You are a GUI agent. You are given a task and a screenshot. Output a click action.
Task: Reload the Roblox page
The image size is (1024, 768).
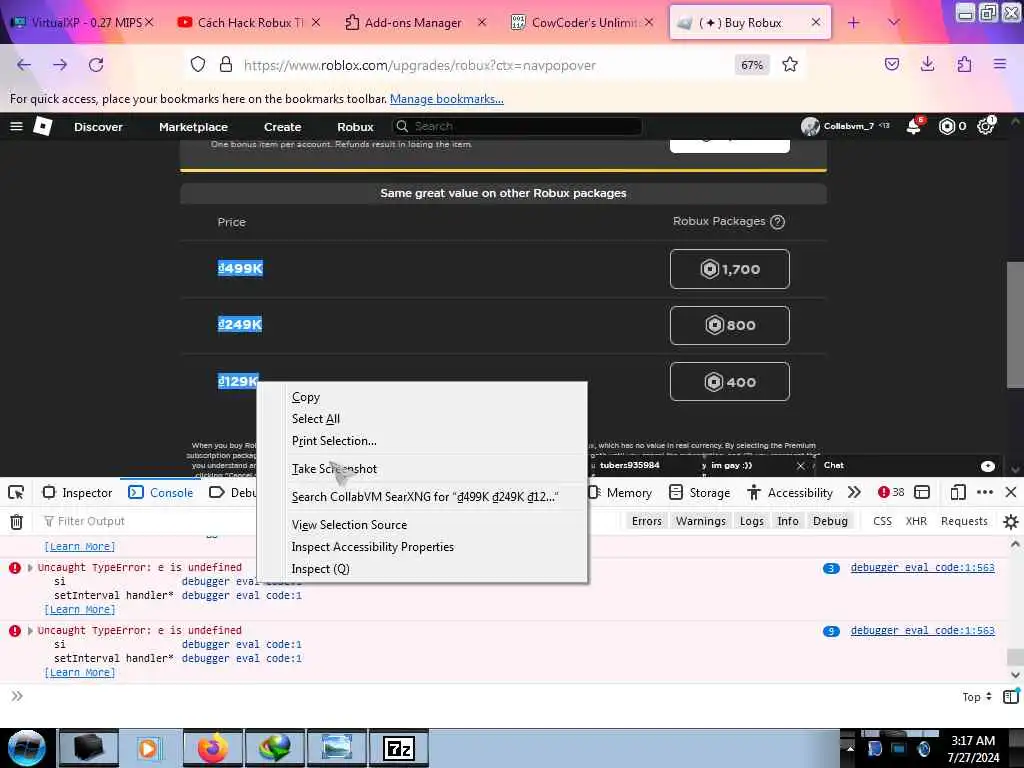tap(96, 65)
